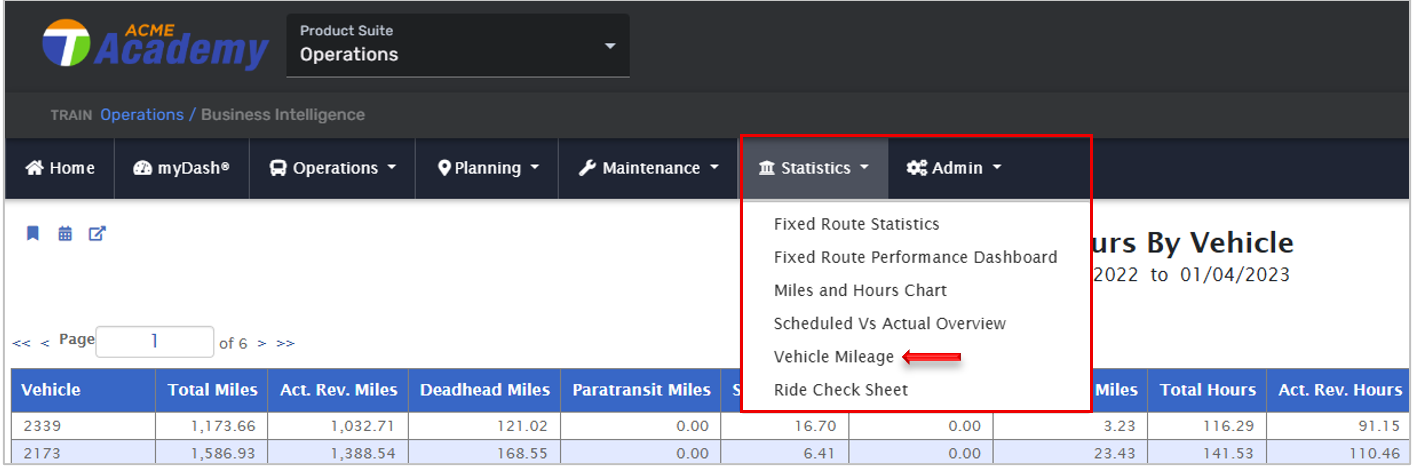Open Fixed Route Performance Dashboard
1419x466 pixels.
coord(915,257)
